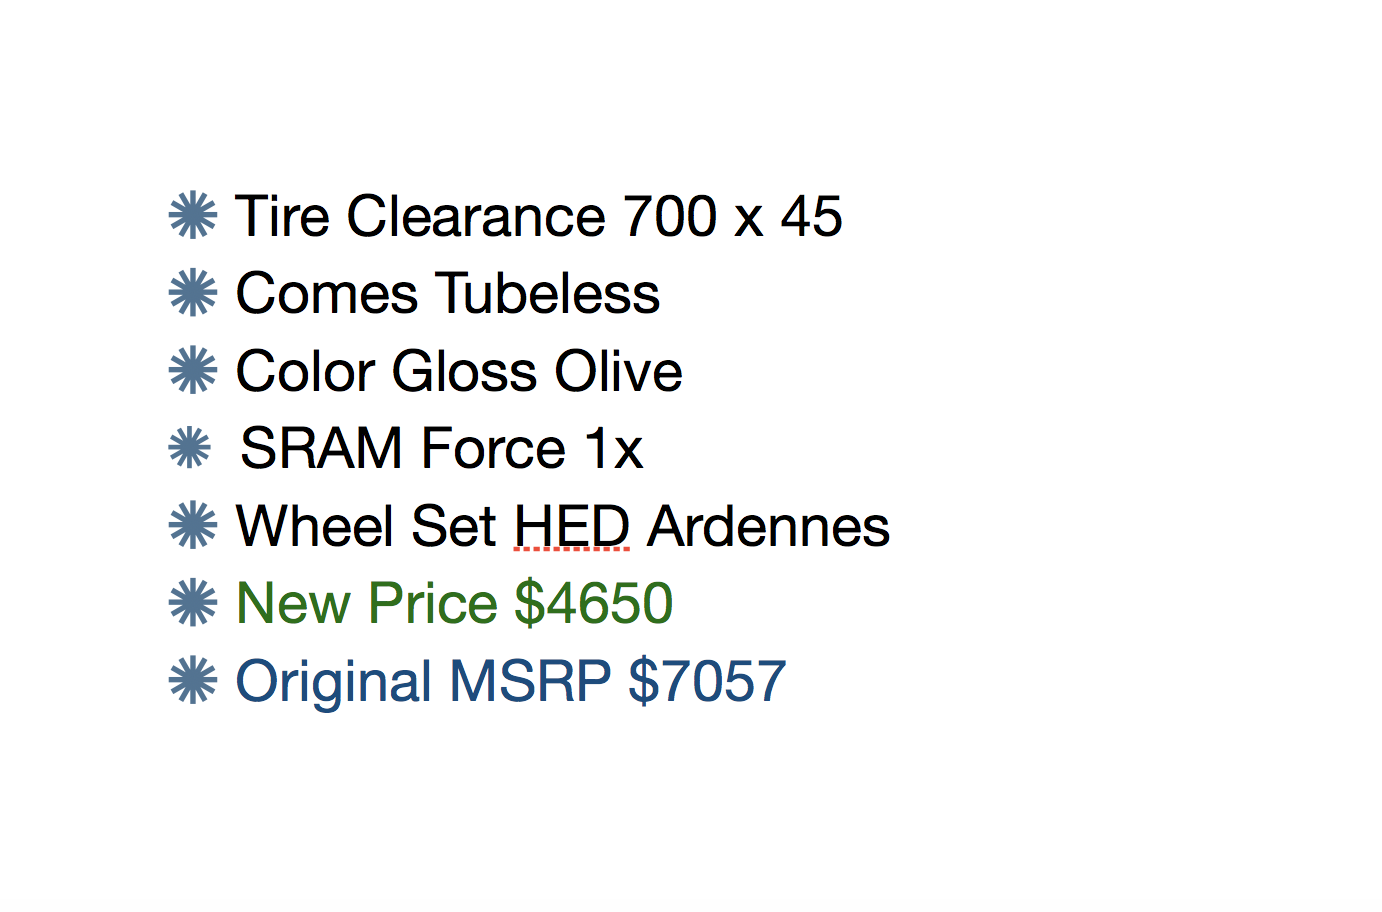Click the bullet beside Comes Tubeless
The width and height of the screenshot is (1382, 912).
pos(193,293)
